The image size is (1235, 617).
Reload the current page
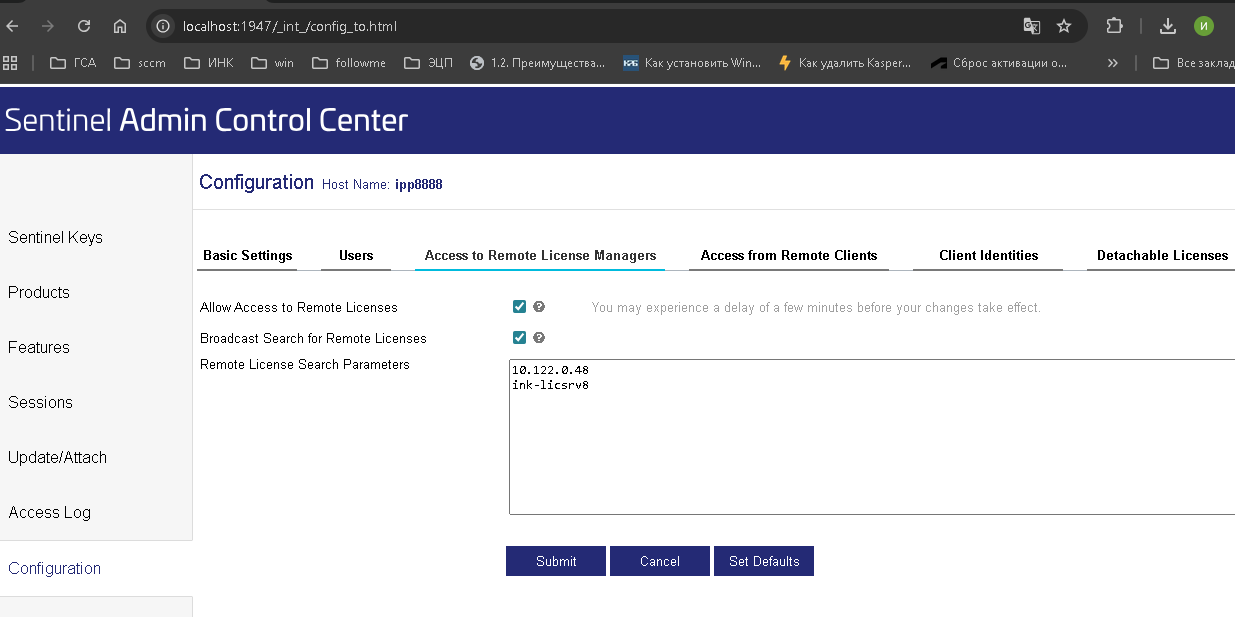point(84,26)
